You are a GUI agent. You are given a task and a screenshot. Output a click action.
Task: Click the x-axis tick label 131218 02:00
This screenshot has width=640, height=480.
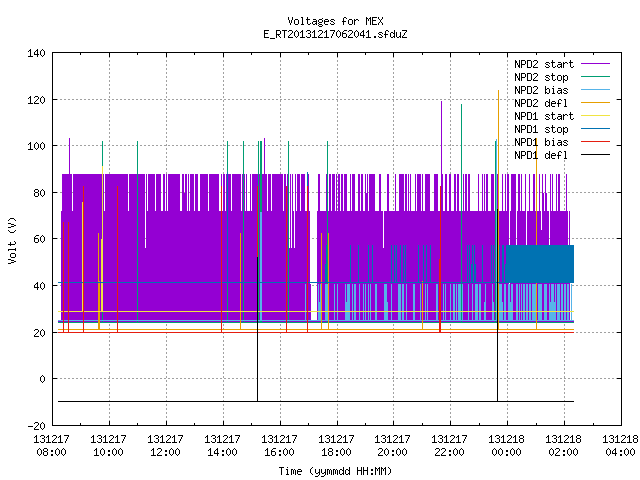pyautogui.click(x=563, y=446)
